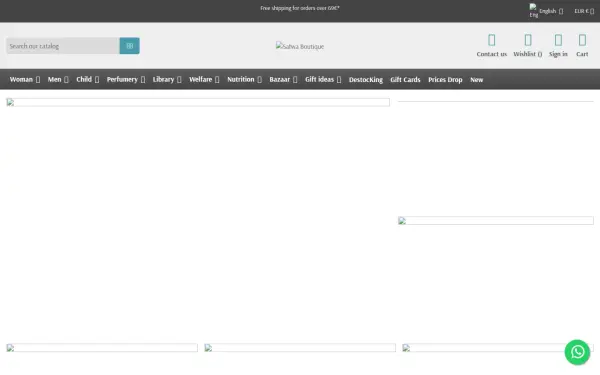Open the WhatsApp chat bubble
This screenshot has width=600, height=375.
click(x=577, y=352)
